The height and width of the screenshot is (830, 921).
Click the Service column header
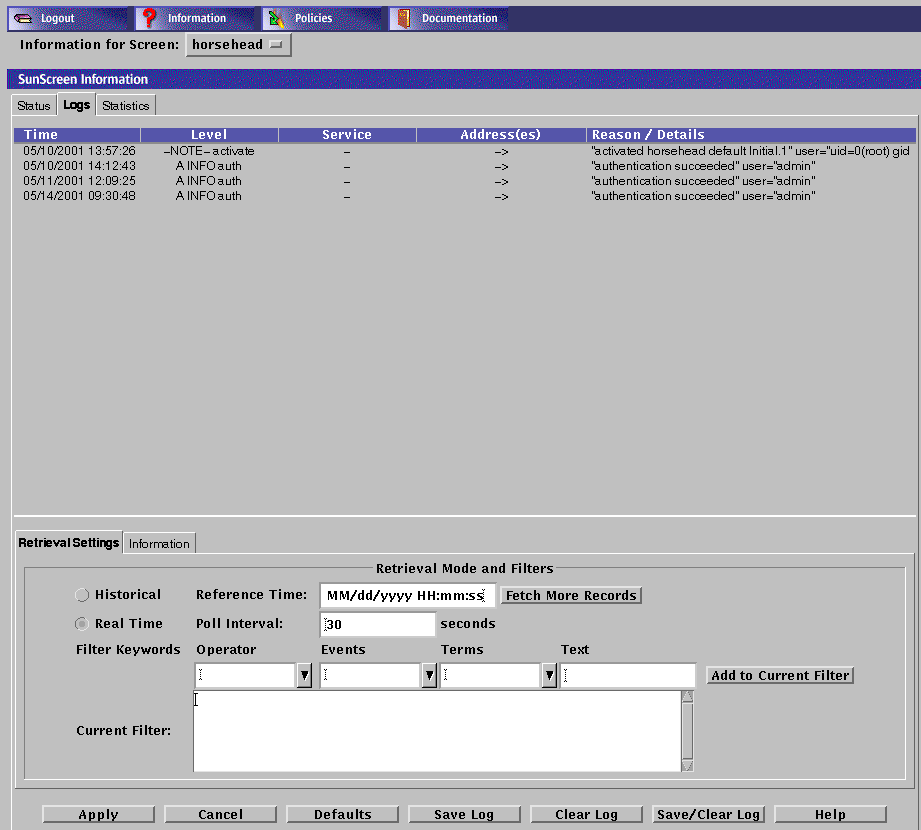[x=347, y=135]
